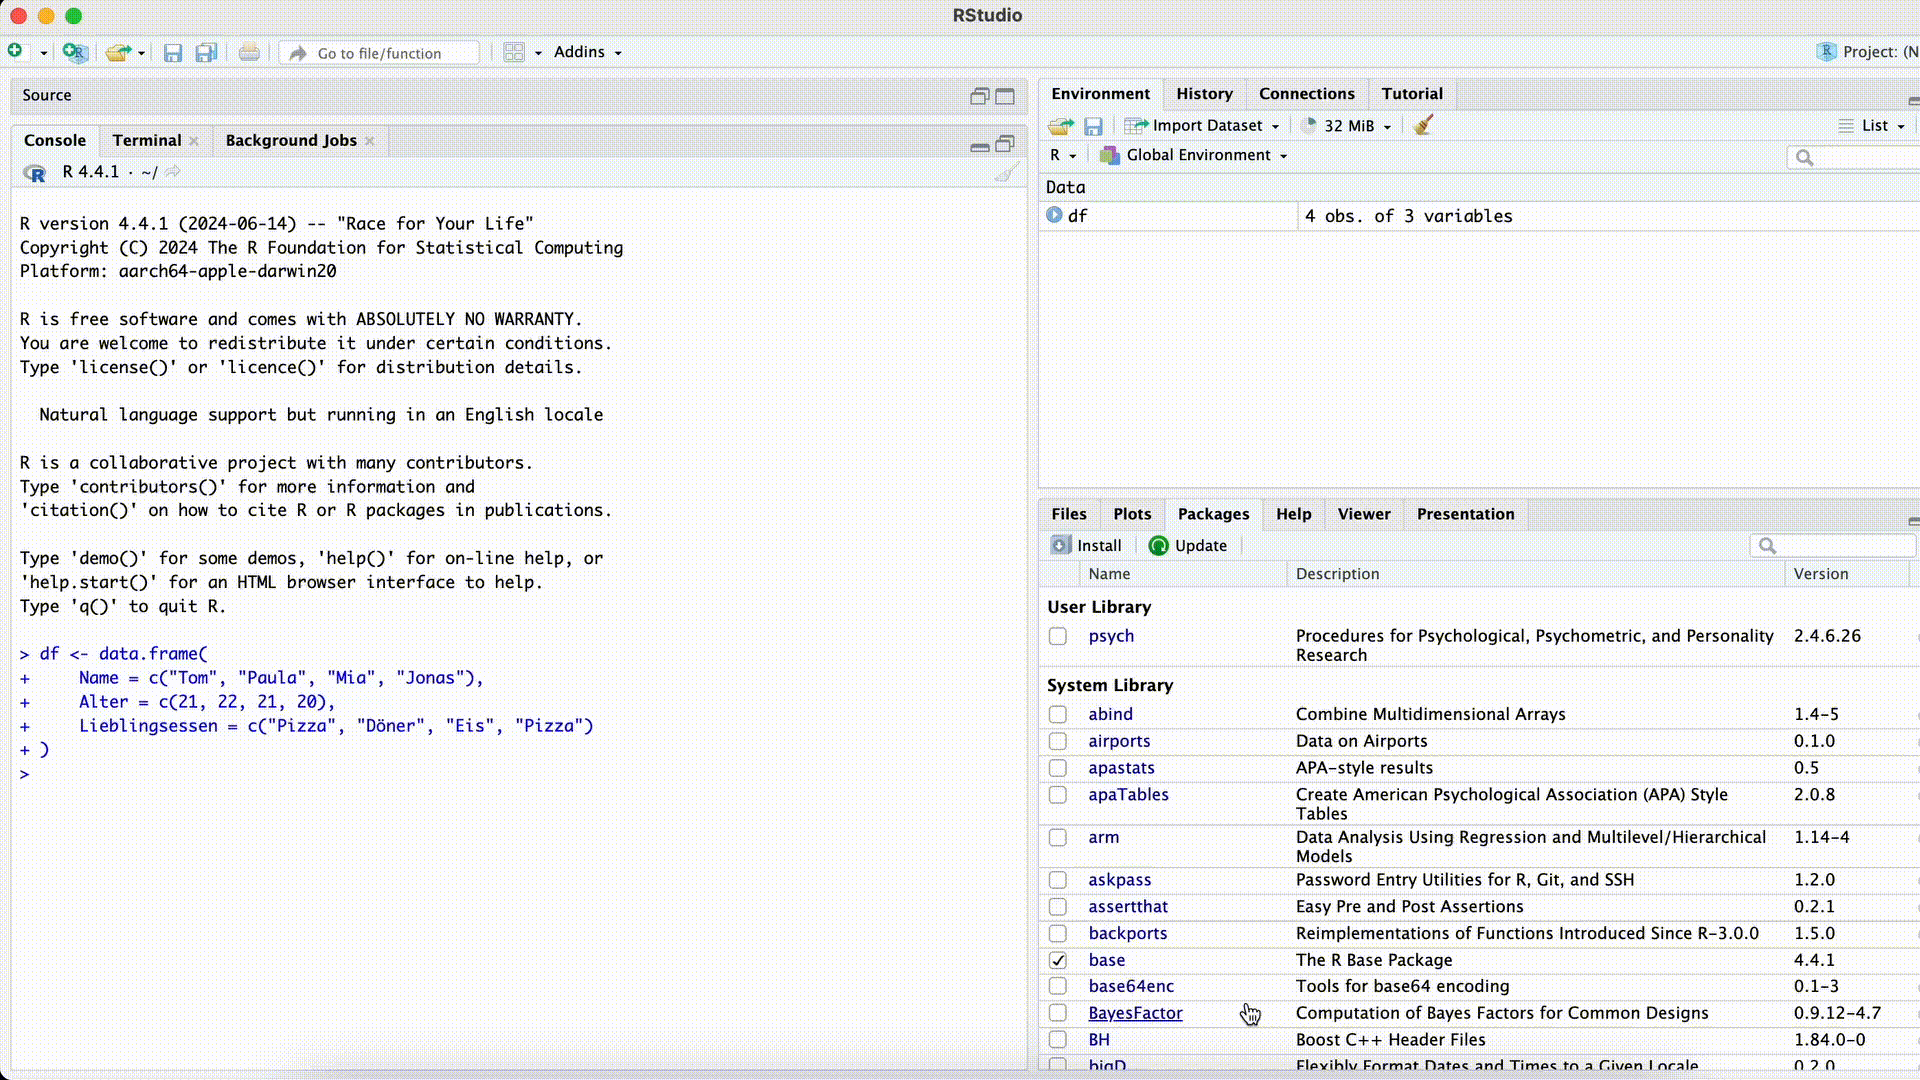Click the workspace panes grid icon
The height and width of the screenshot is (1080, 1920).
click(x=514, y=52)
